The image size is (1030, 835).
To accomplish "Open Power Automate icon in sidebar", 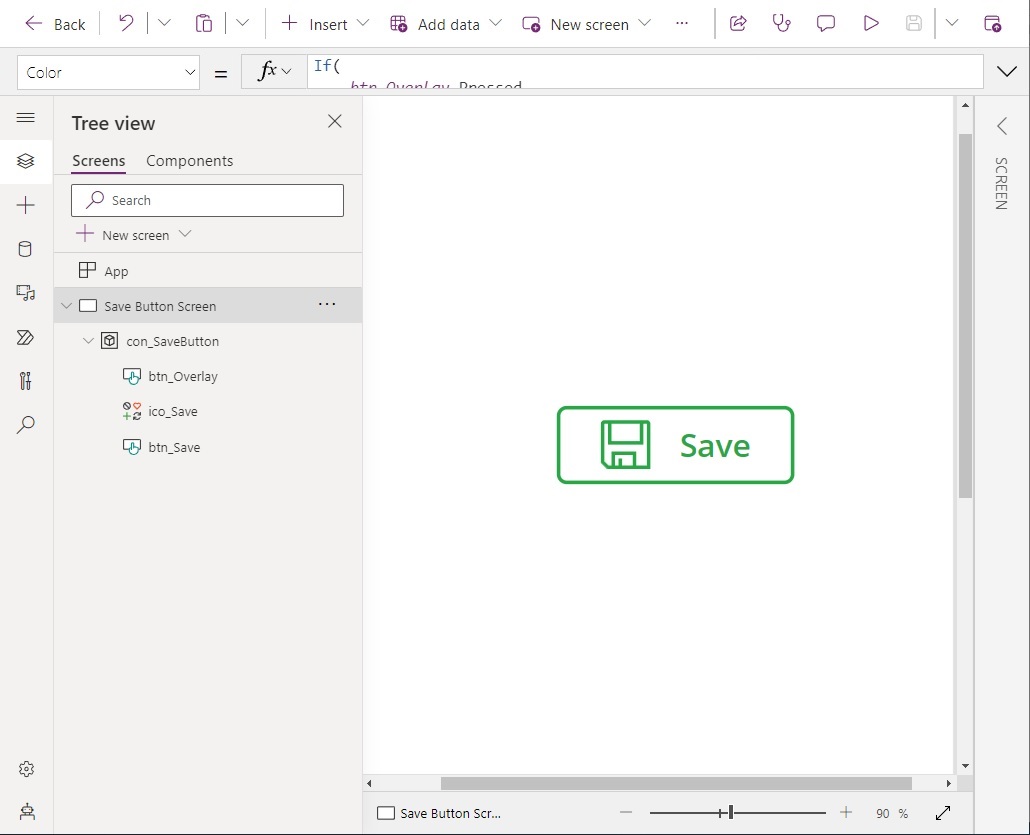I will tap(25, 337).
